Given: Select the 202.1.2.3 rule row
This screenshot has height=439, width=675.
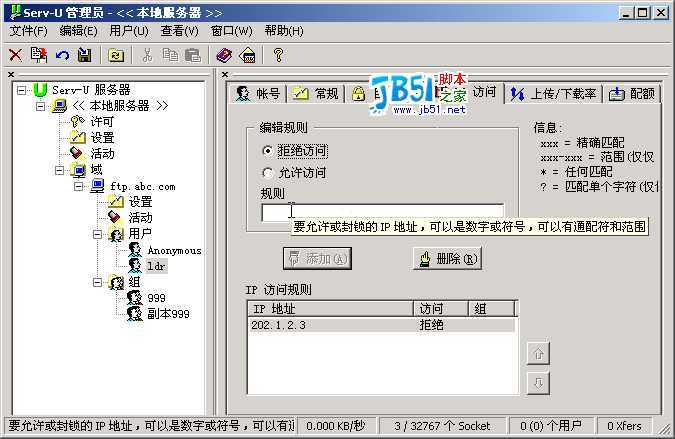Looking at the screenshot, I should coord(382,325).
